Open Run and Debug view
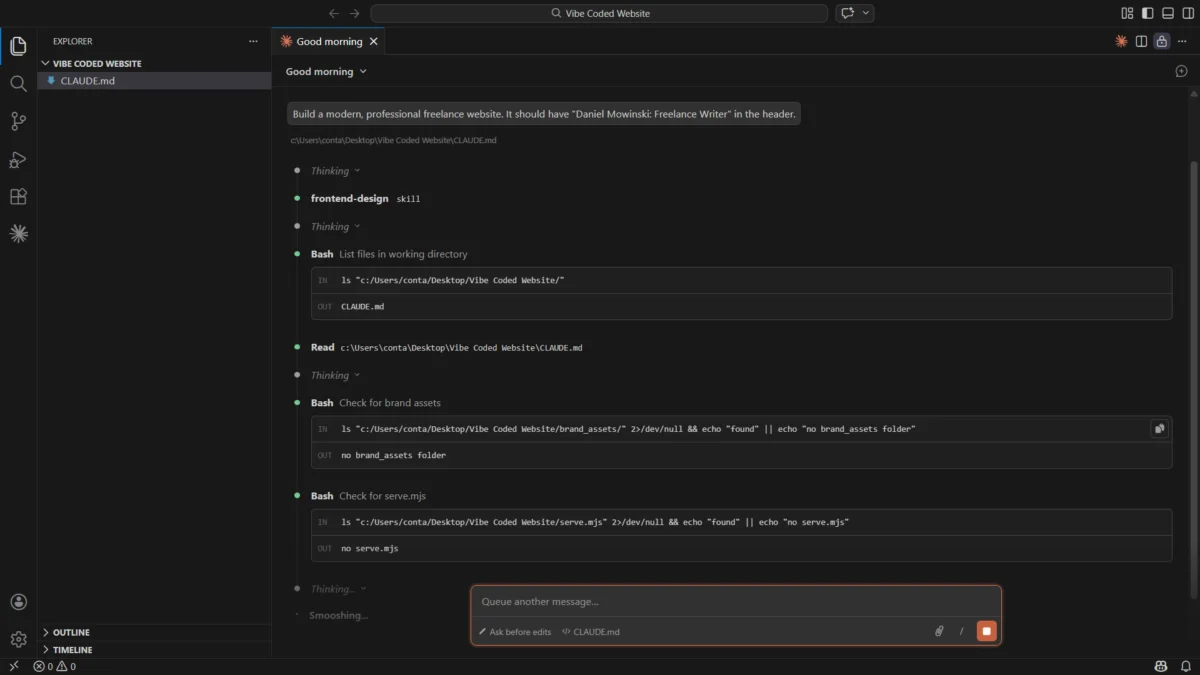 coord(18,159)
